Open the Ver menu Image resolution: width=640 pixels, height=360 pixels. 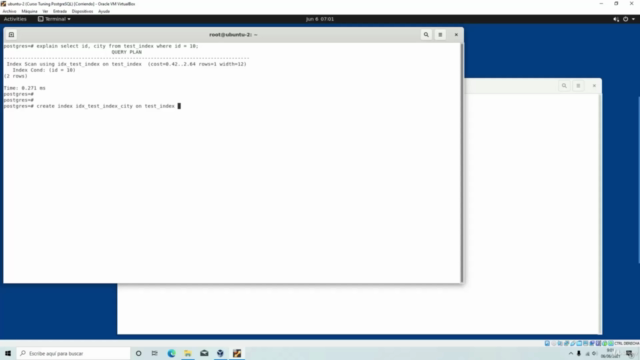pyautogui.click(x=45, y=11)
